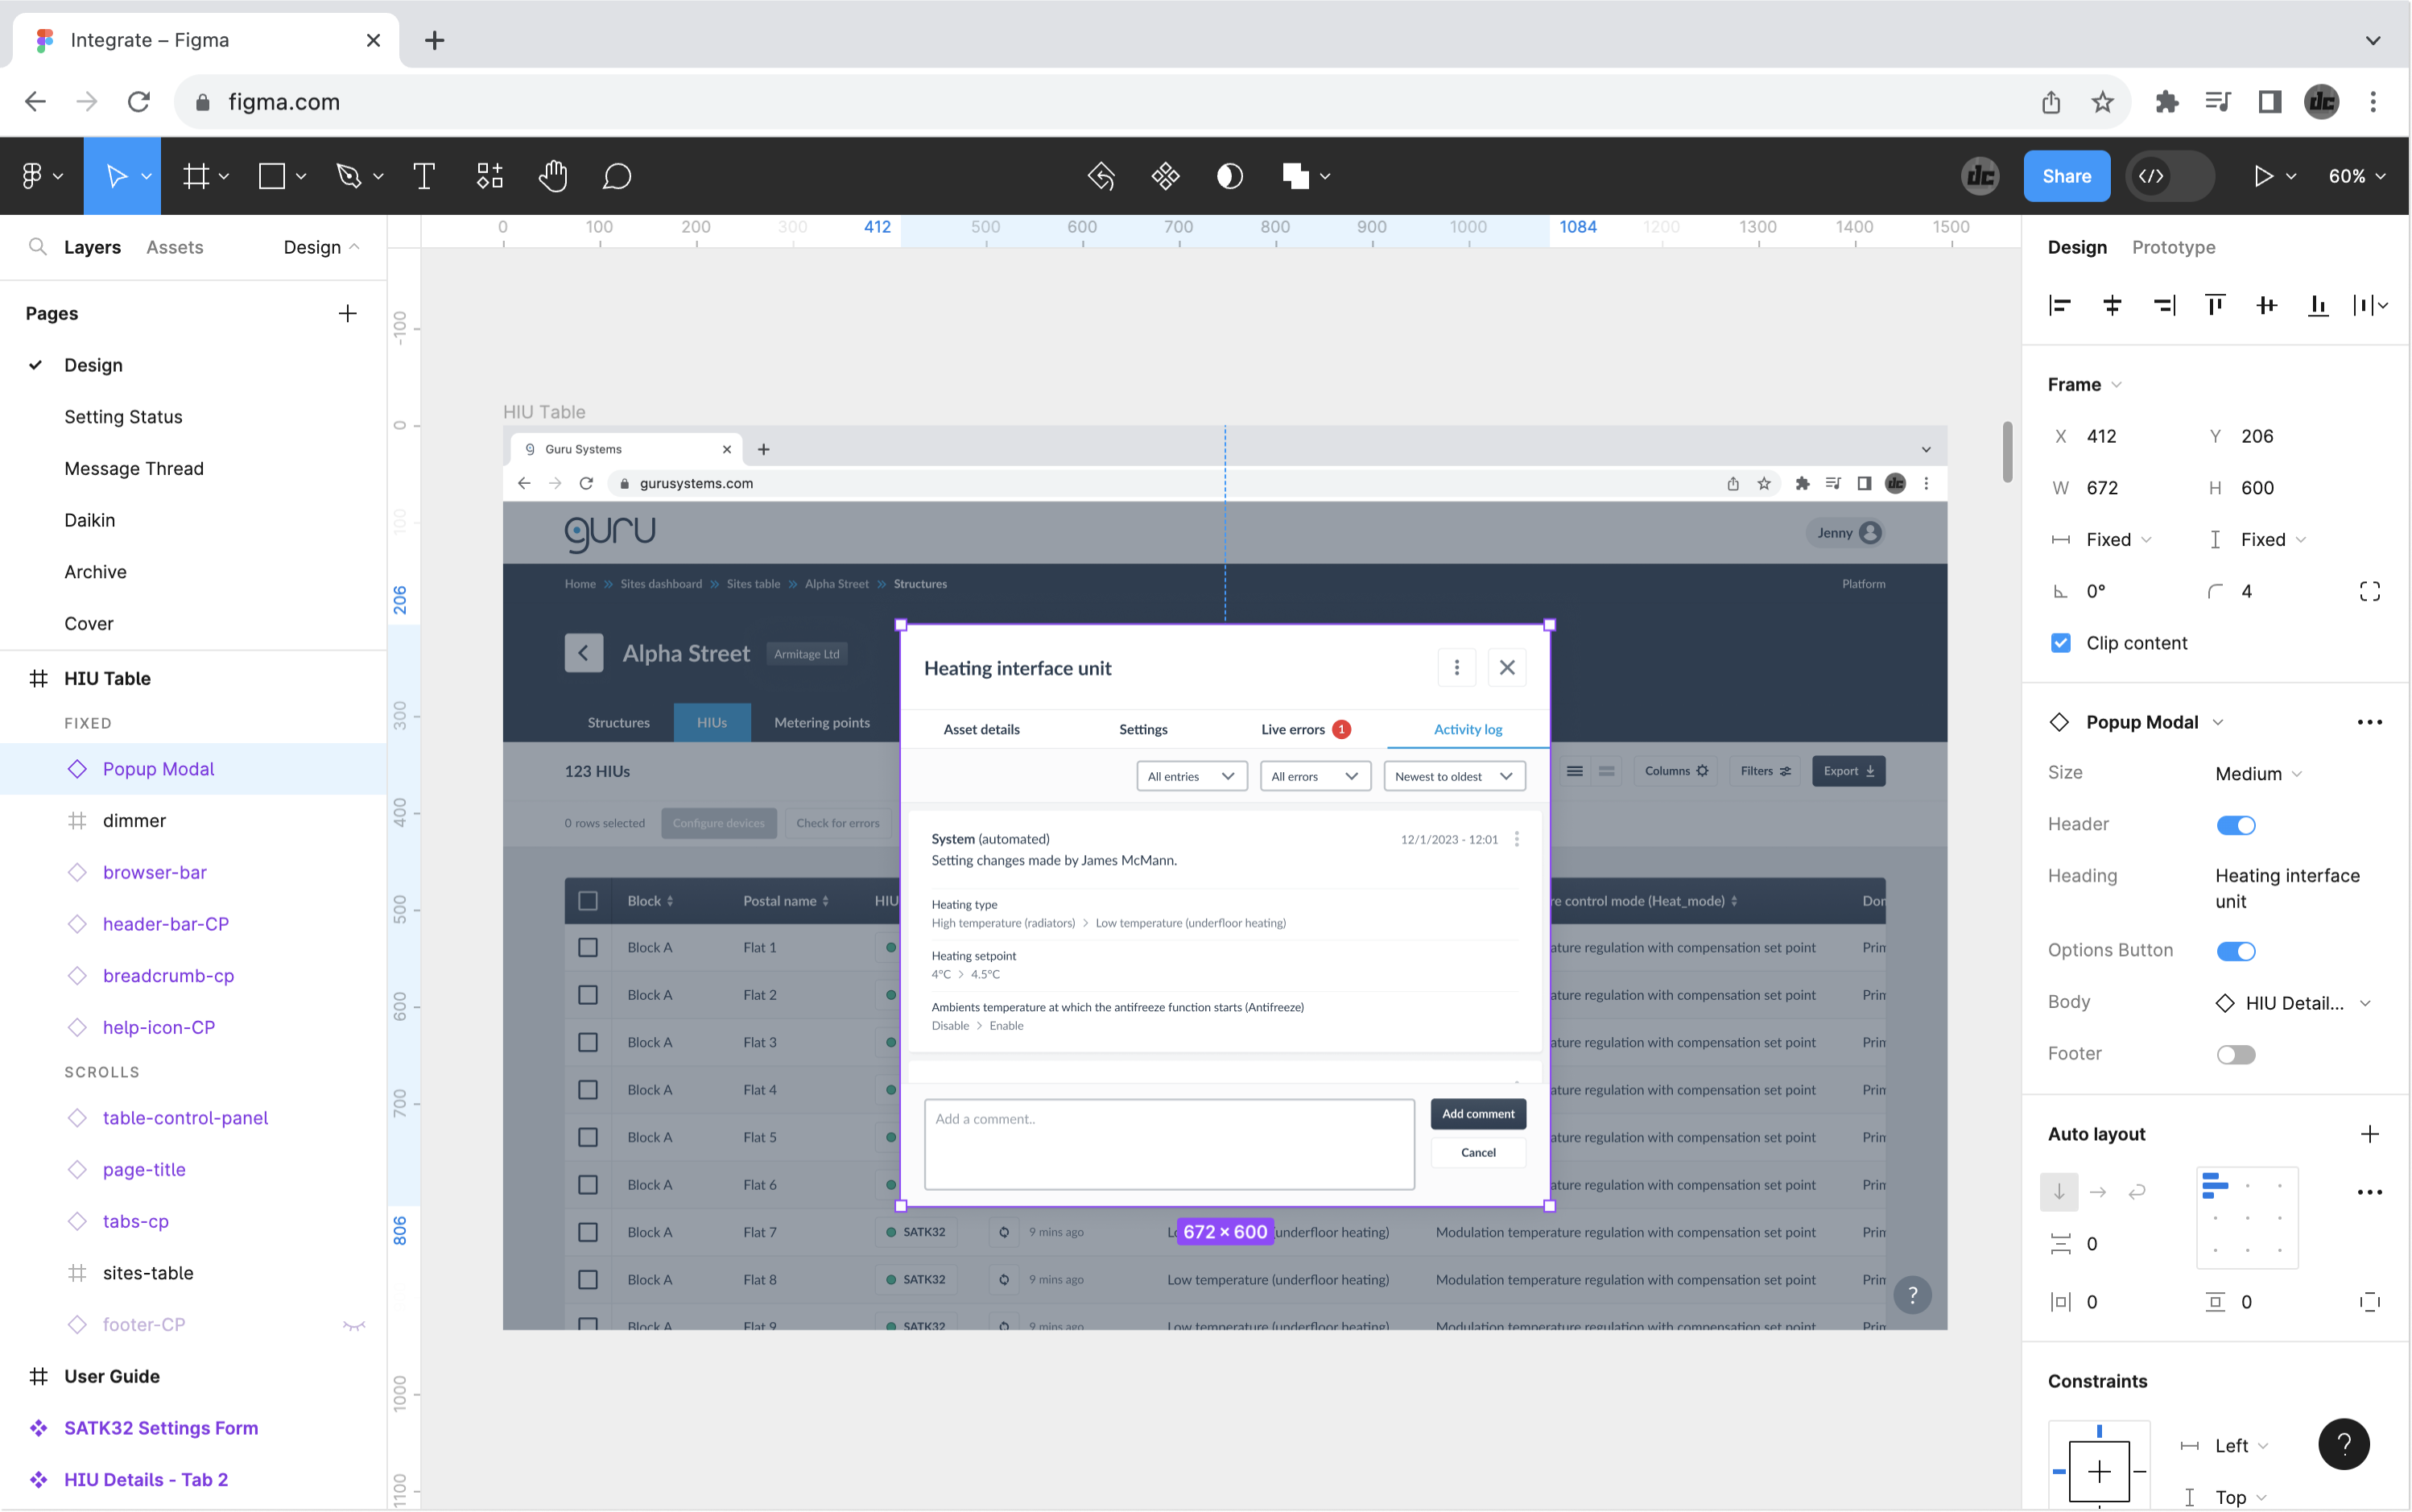Image resolution: width=2412 pixels, height=1512 pixels.
Task: Switch to the Prototype tab
Action: (x=2172, y=246)
